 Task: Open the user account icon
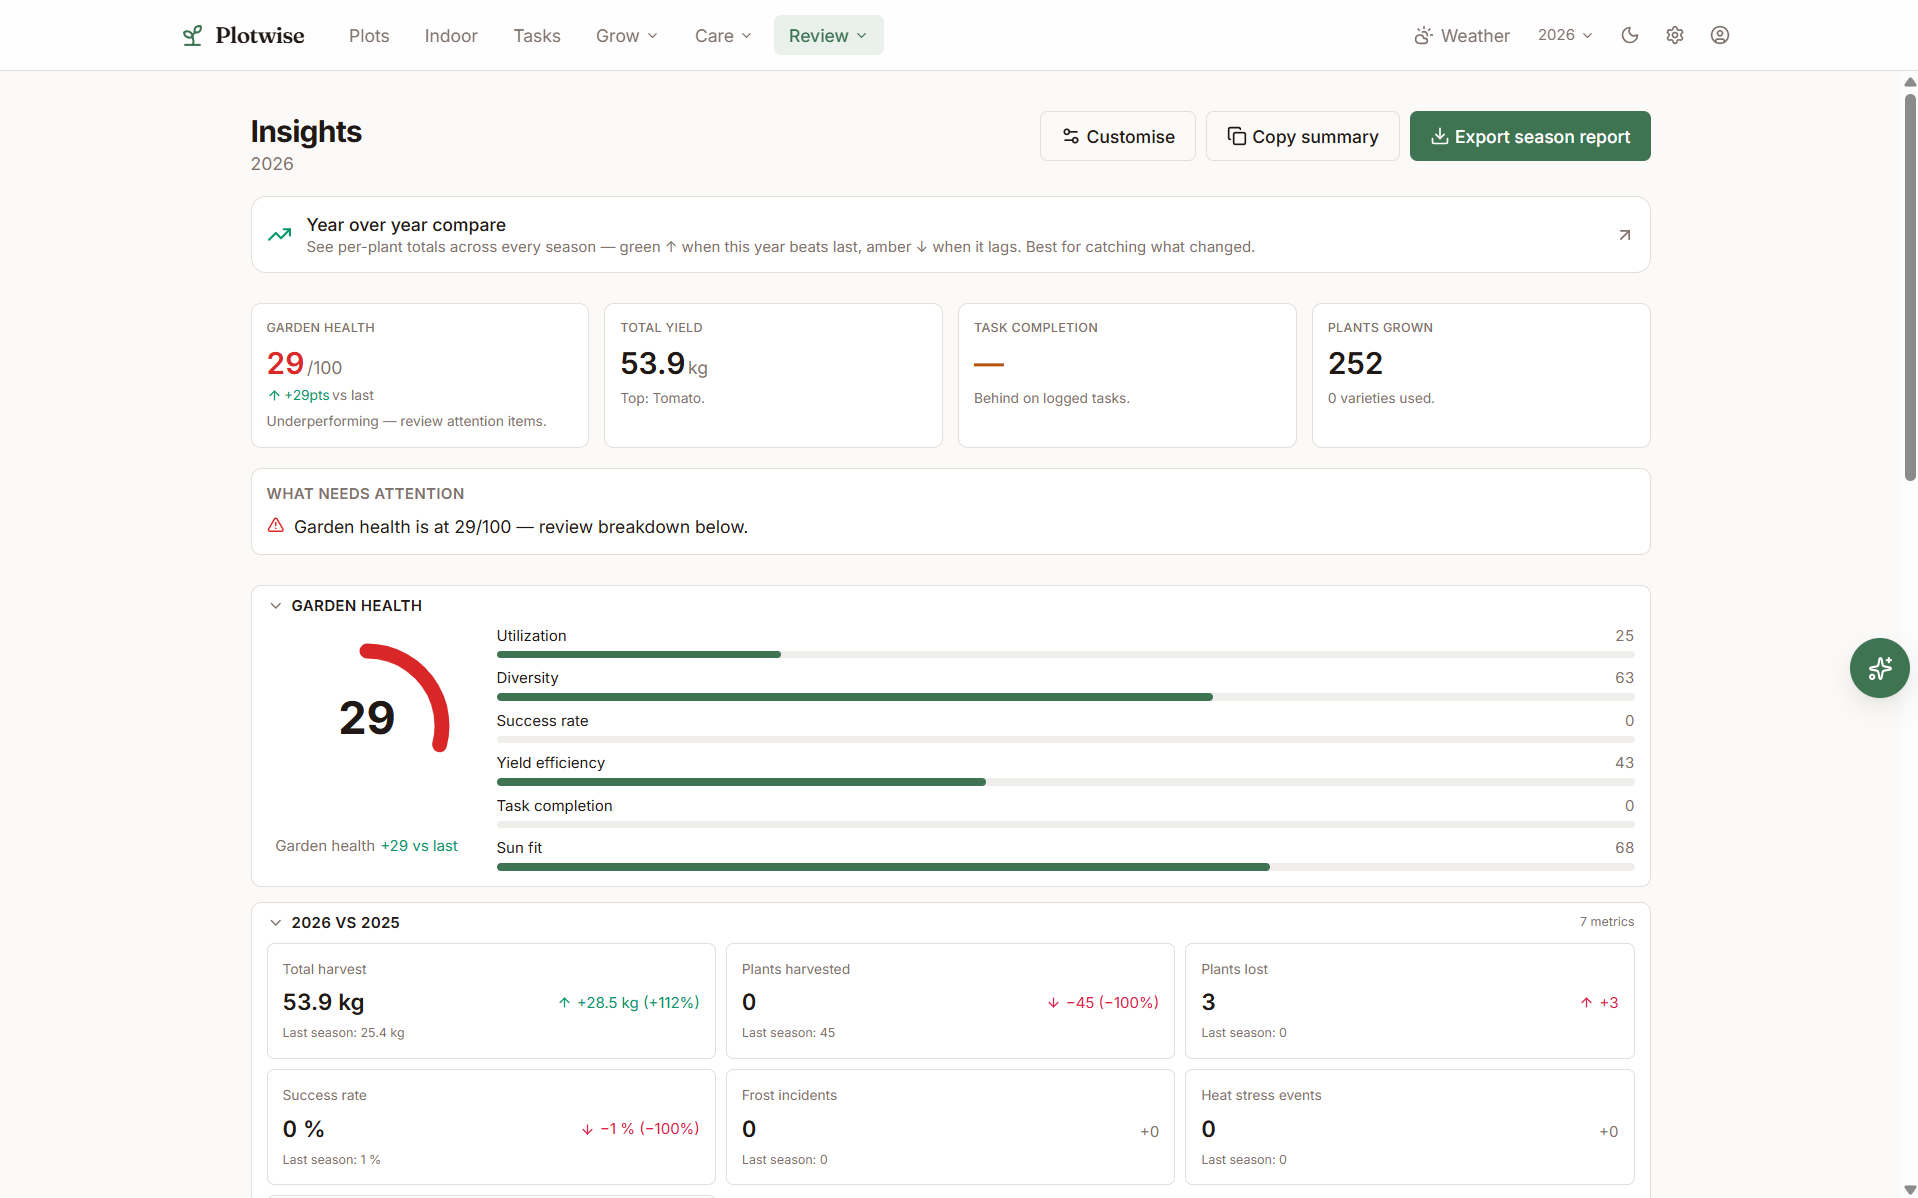click(x=1720, y=35)
